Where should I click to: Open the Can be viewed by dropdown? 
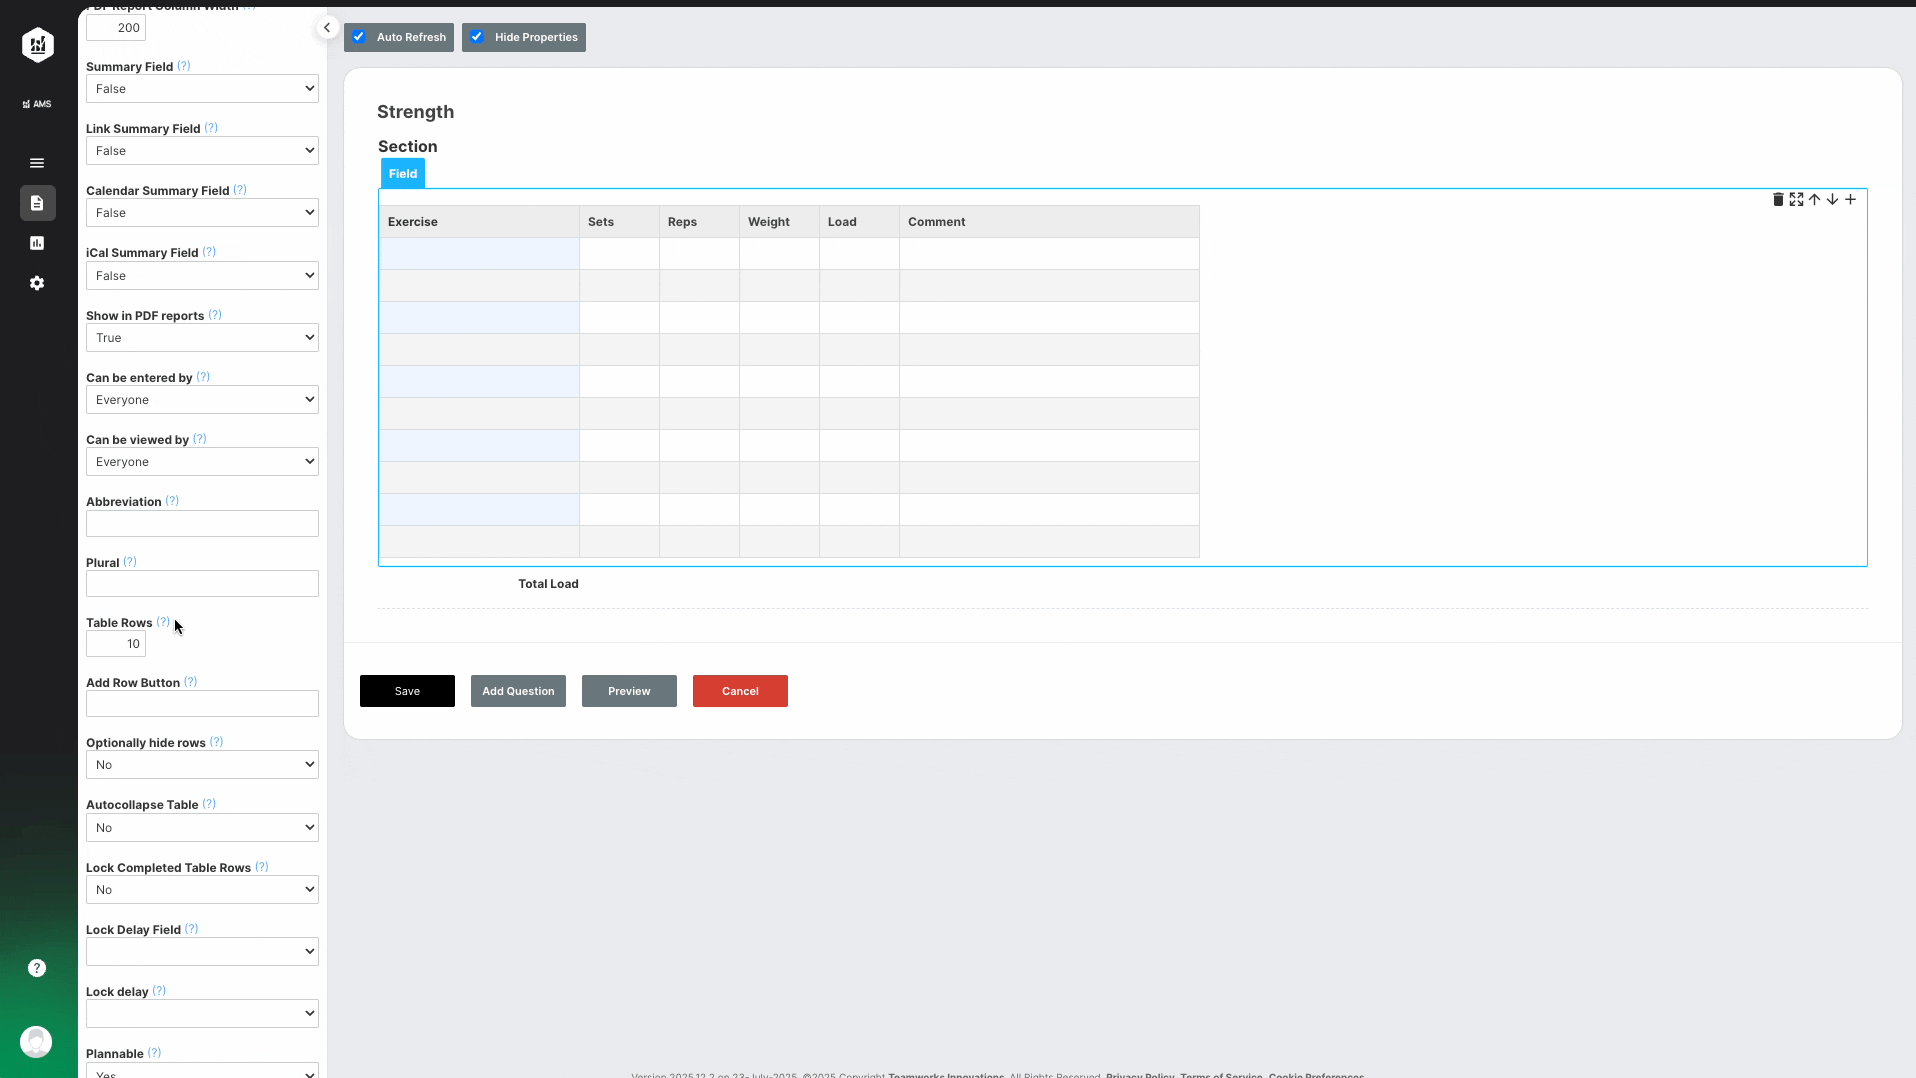202,462
